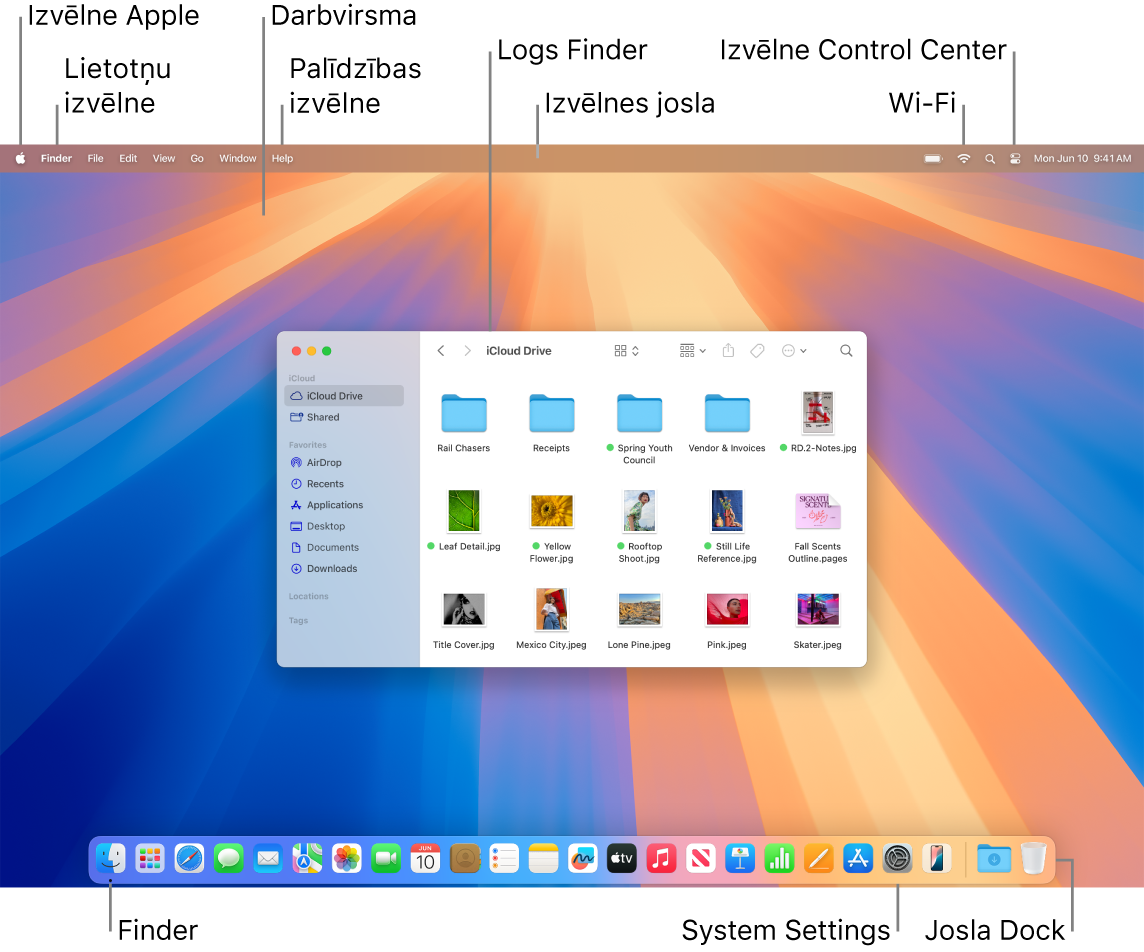Image resolution: width=1144 pixels, height=952 pixels.
Task: Open Contacts app in the Dock
Action: [465, 859]
